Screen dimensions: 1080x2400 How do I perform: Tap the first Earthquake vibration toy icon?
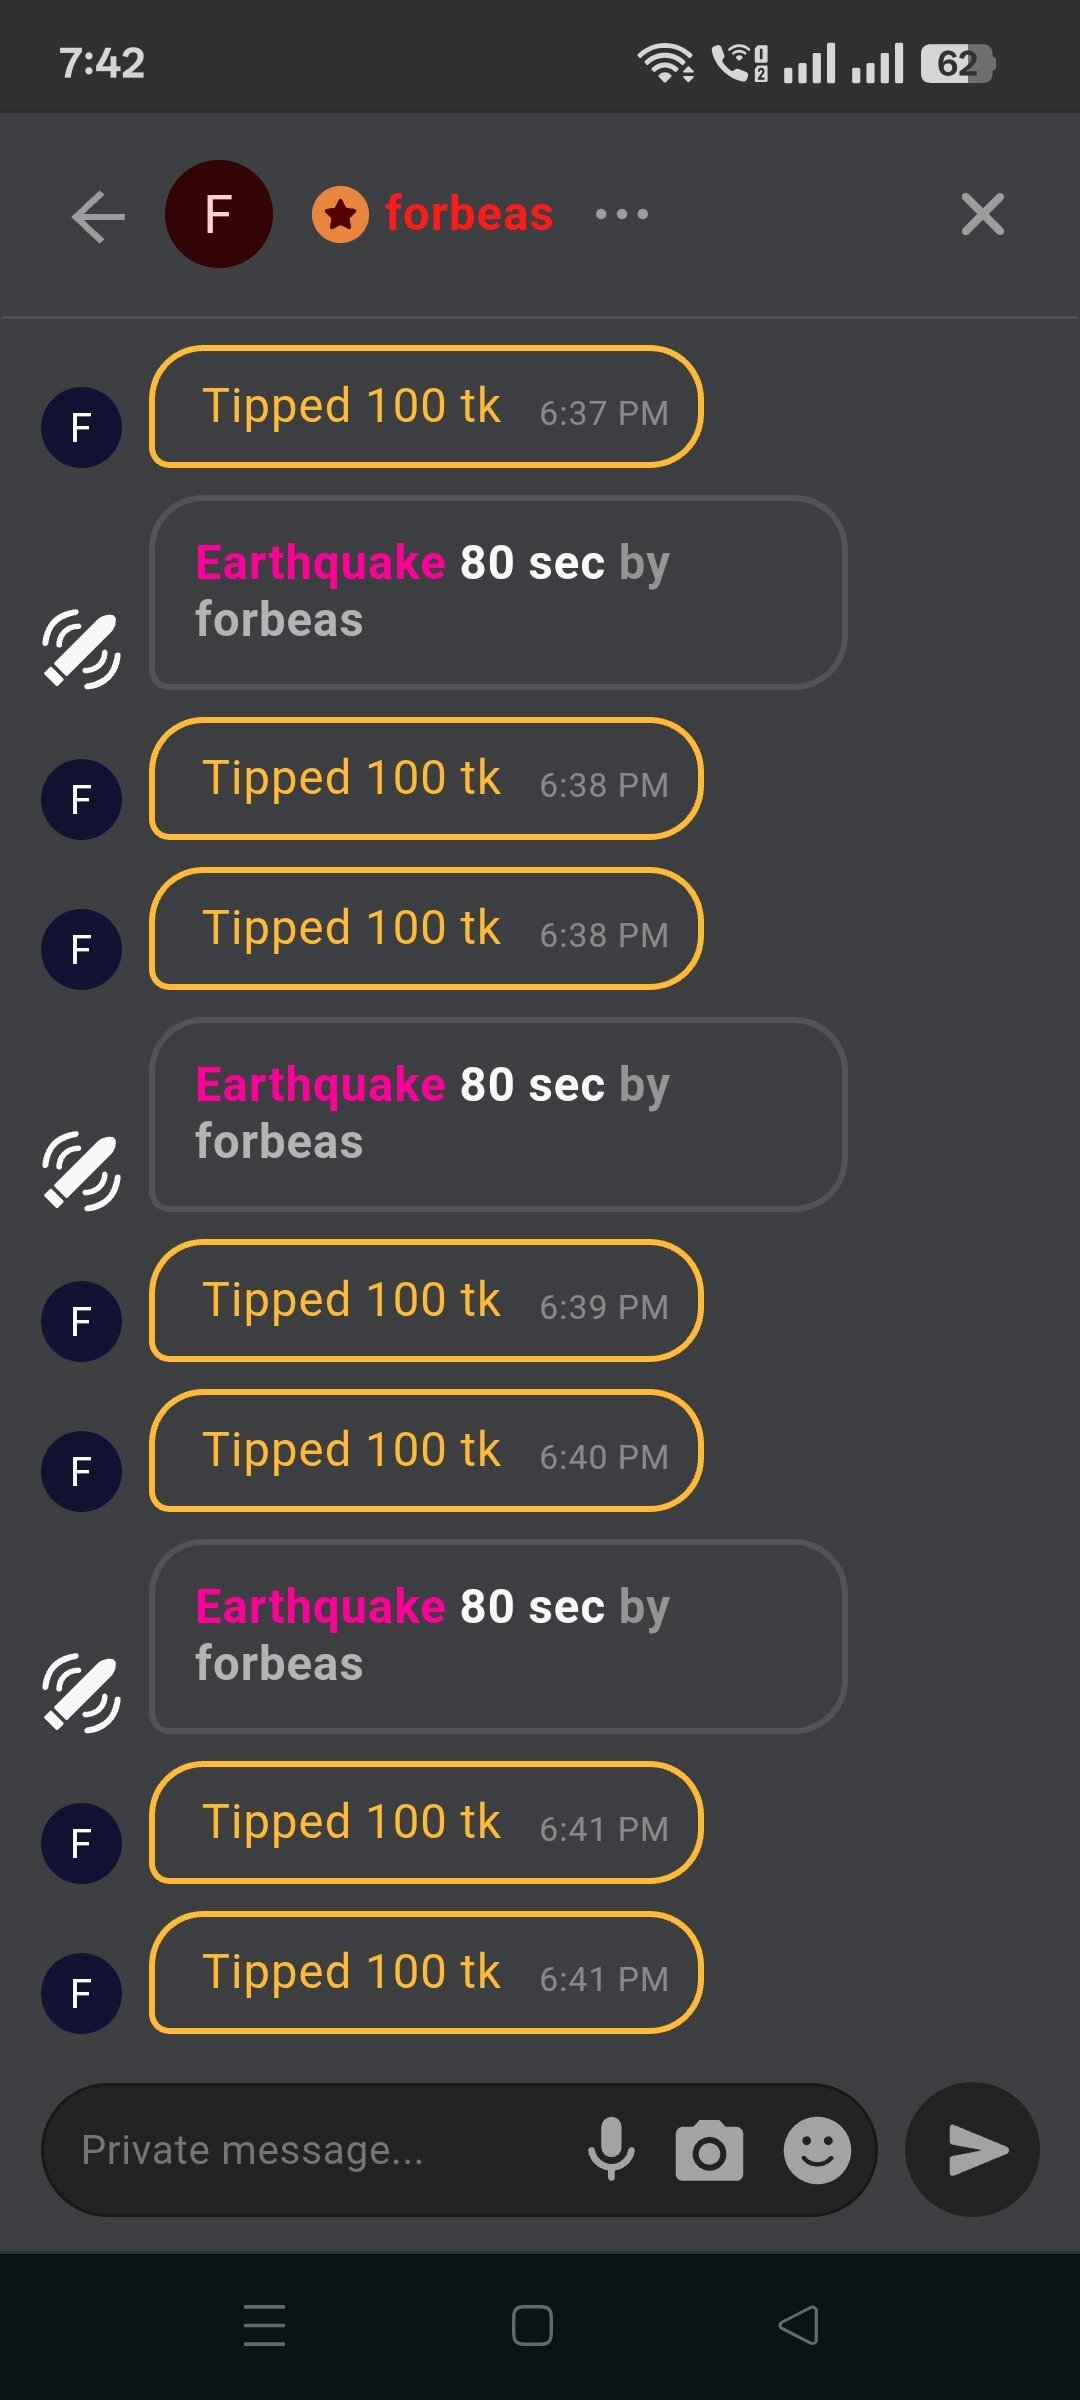tap(81, 649)
